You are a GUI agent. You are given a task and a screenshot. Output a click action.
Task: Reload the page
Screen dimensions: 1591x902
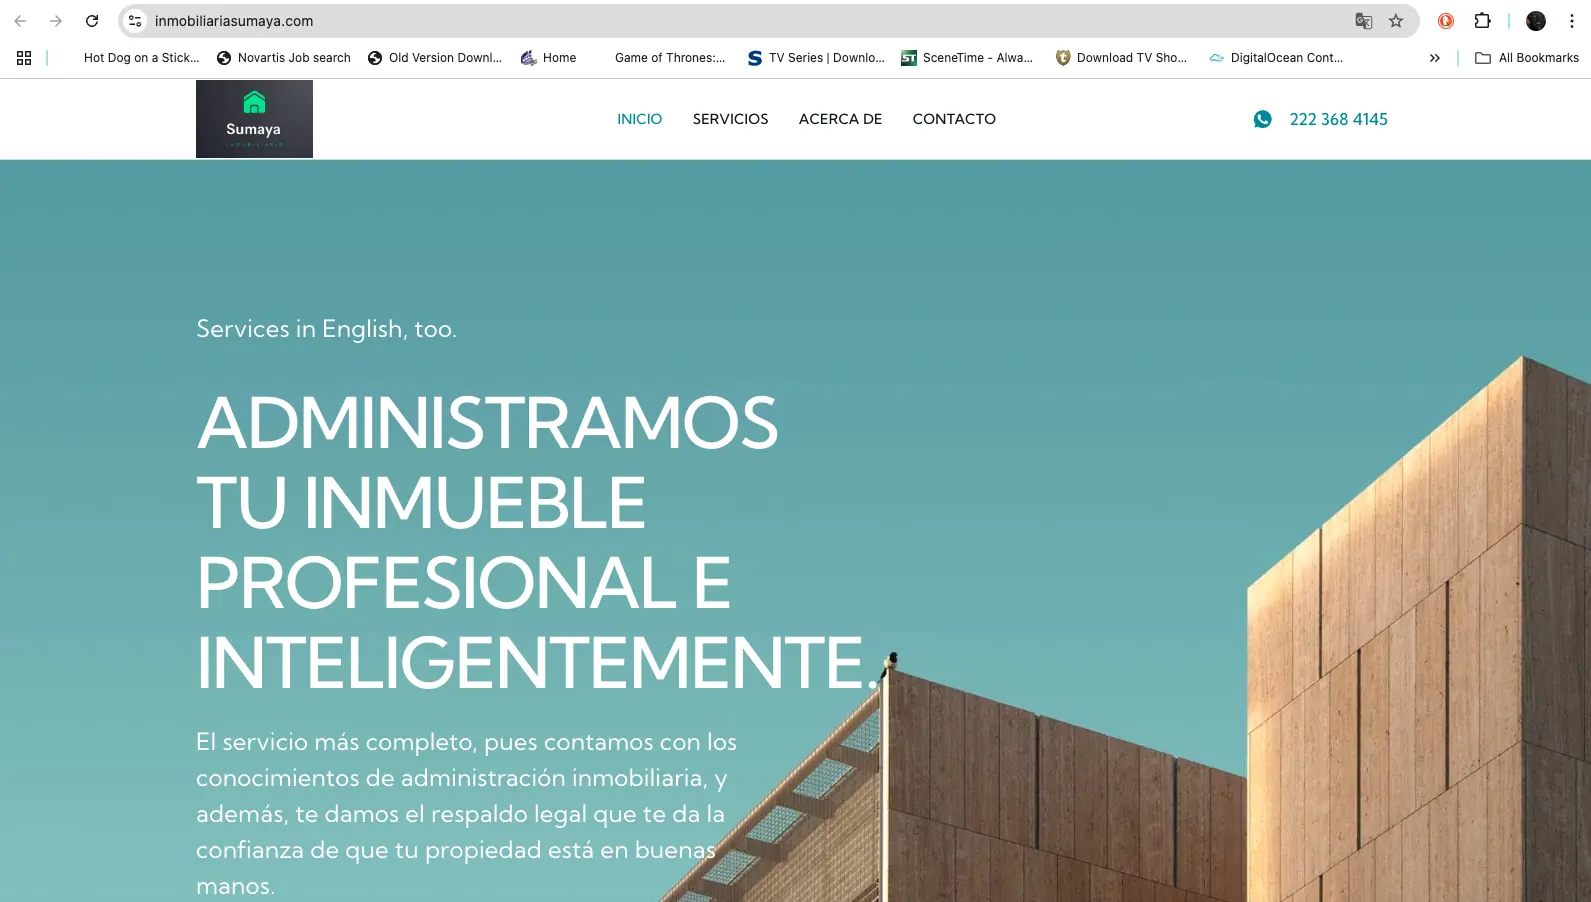pos(92,21)
